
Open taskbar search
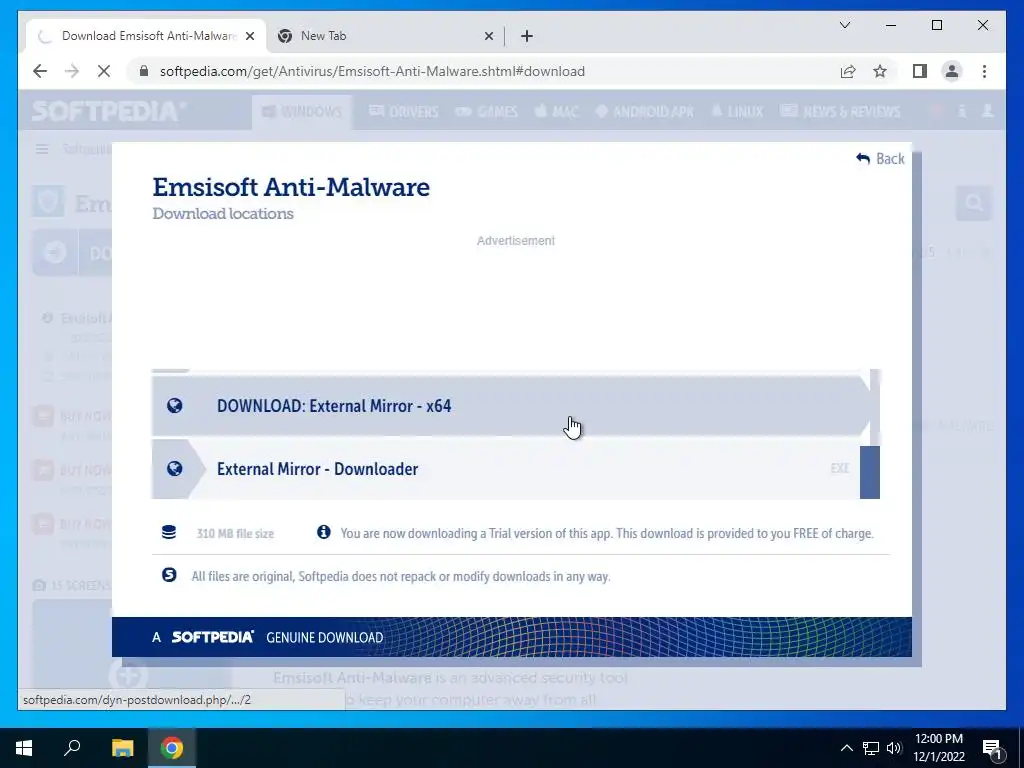point(72,748)
